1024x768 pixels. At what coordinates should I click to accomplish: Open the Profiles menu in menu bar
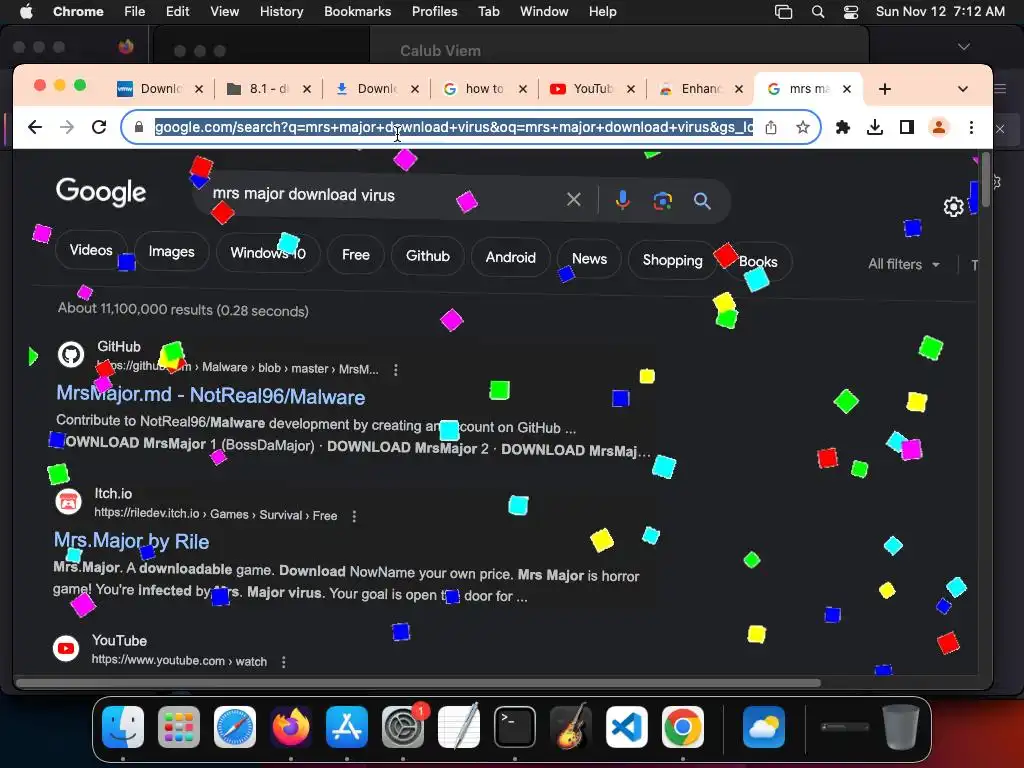click(434, 11)
